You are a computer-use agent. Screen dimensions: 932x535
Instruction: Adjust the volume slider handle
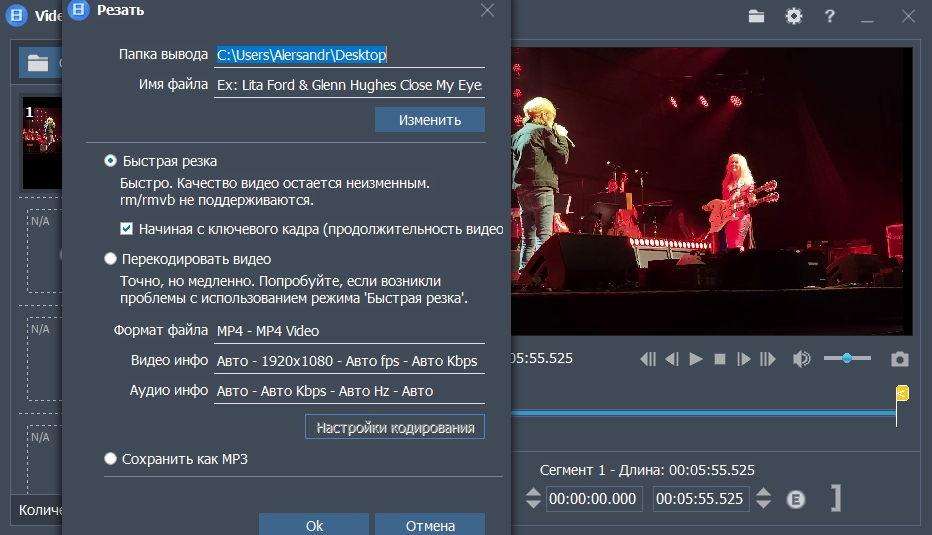pyautogui.click(x=847, y=358)
